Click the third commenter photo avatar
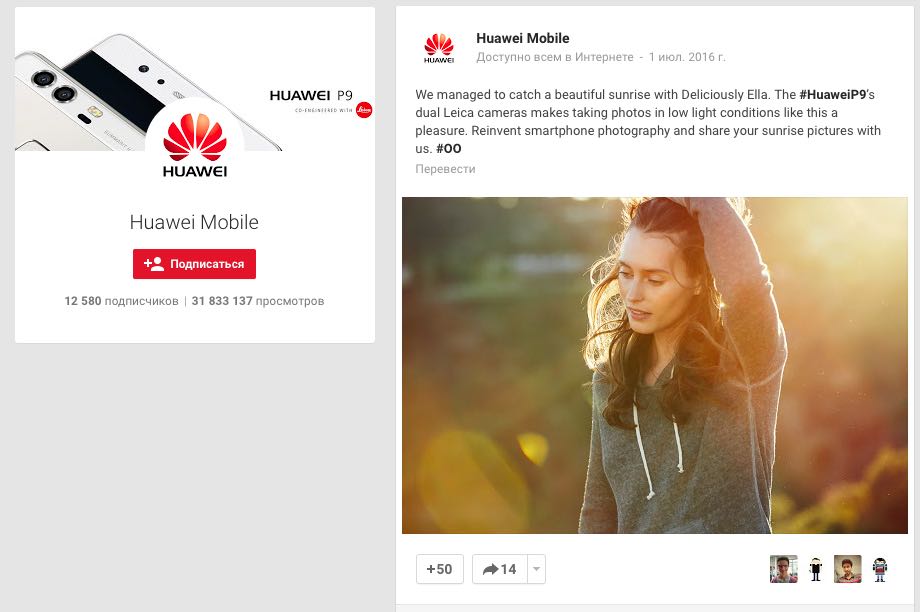Viewport: 920px width, 612px height. point(847,569)
